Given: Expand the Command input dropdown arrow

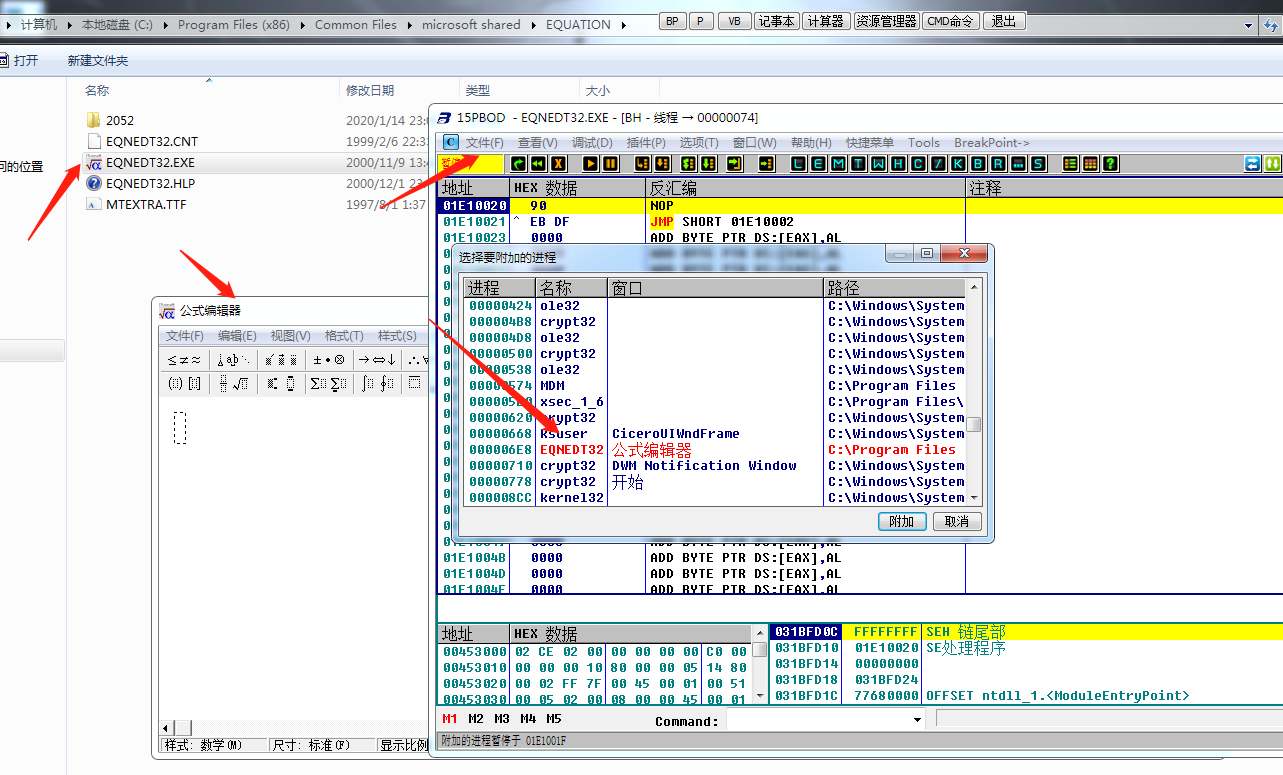Looking at the screenshot, I should click(918, 720).
